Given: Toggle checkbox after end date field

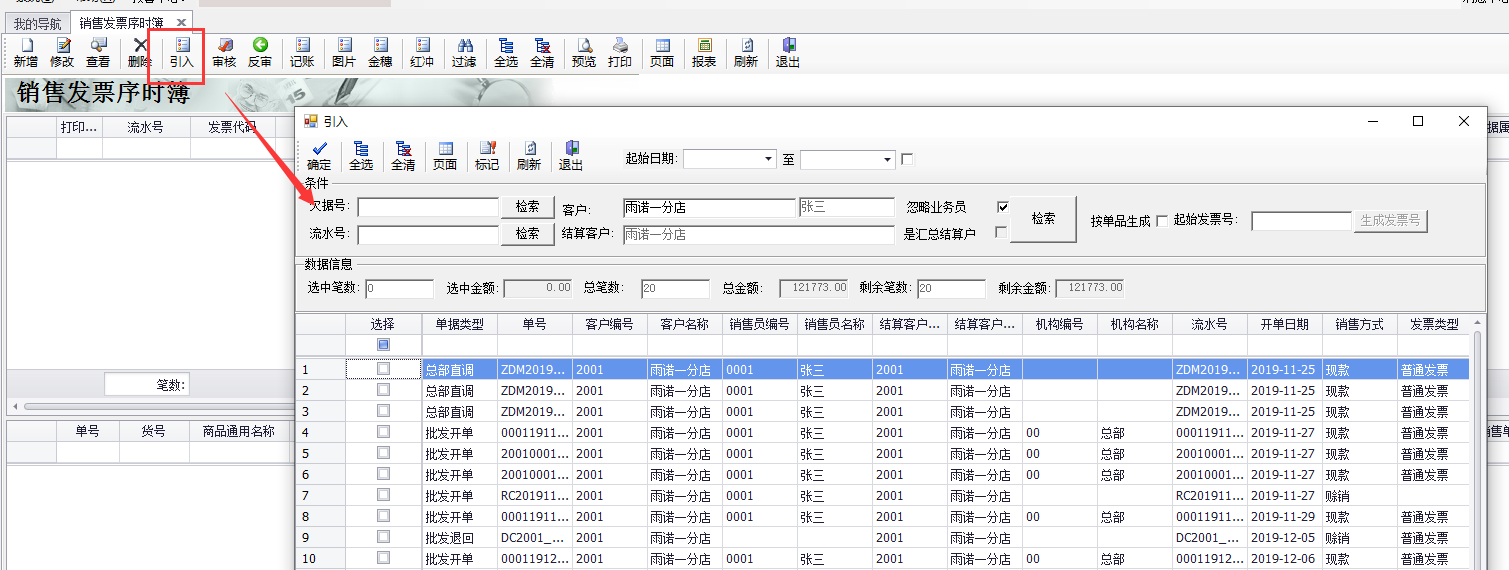Looking at the screenshot, I should pos(907,159).
